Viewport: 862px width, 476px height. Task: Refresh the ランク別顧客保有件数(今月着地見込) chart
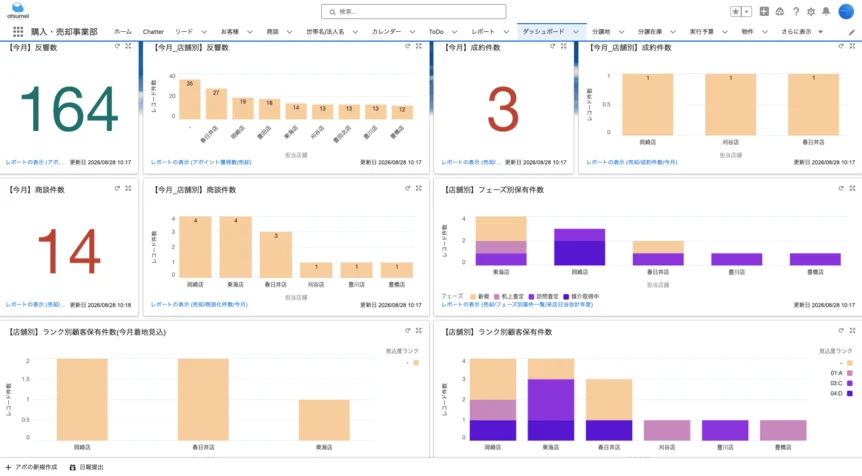point(407,331)
